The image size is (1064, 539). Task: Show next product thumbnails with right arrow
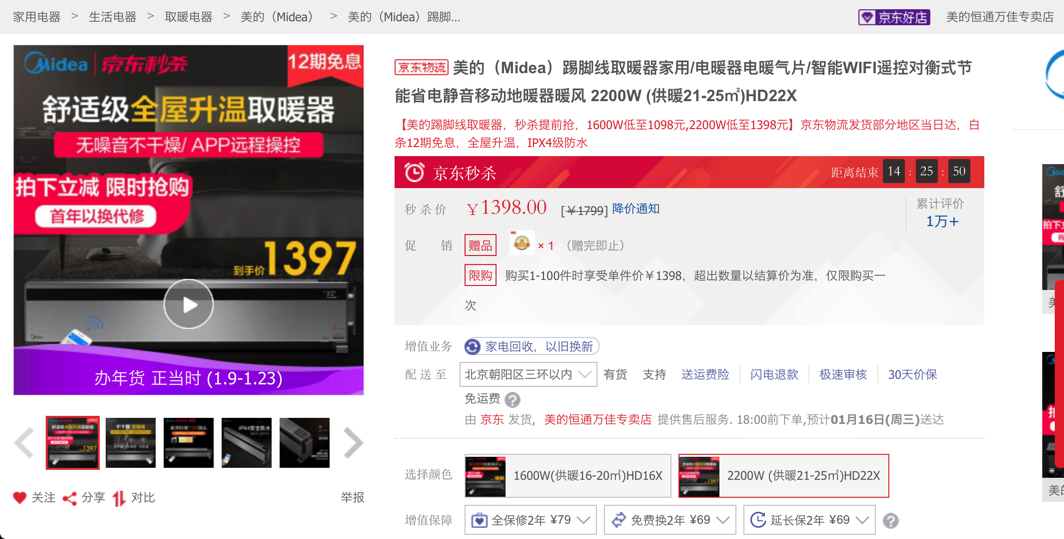point(353,443)
